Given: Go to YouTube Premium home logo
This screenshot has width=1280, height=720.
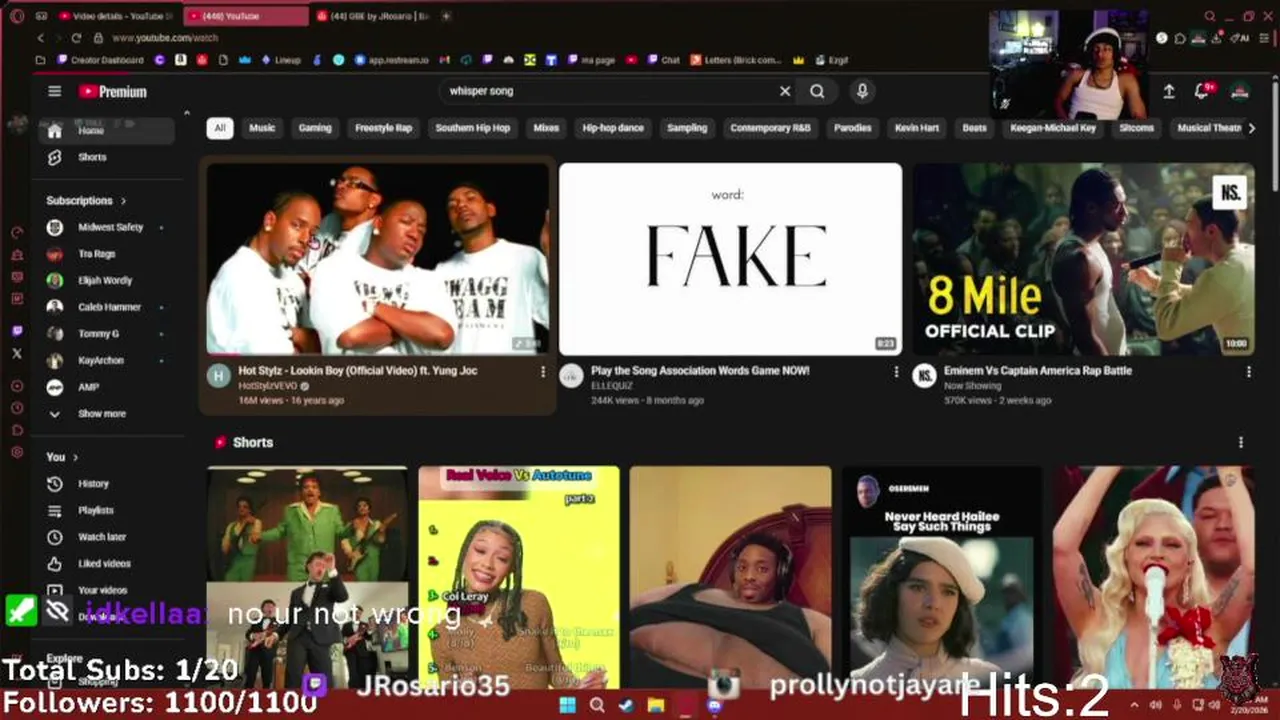Looking at the screenshot, I should (112, 91).
